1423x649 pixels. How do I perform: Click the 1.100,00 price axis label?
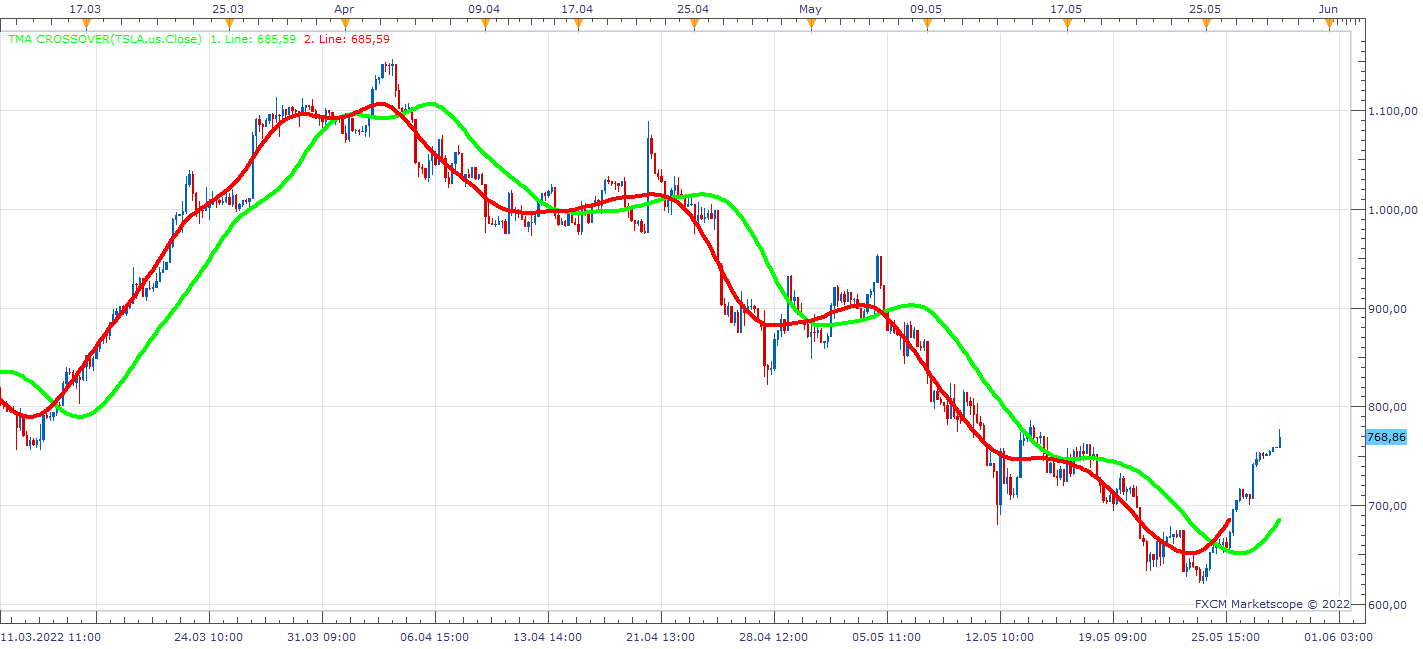[x=1393, y=111]
